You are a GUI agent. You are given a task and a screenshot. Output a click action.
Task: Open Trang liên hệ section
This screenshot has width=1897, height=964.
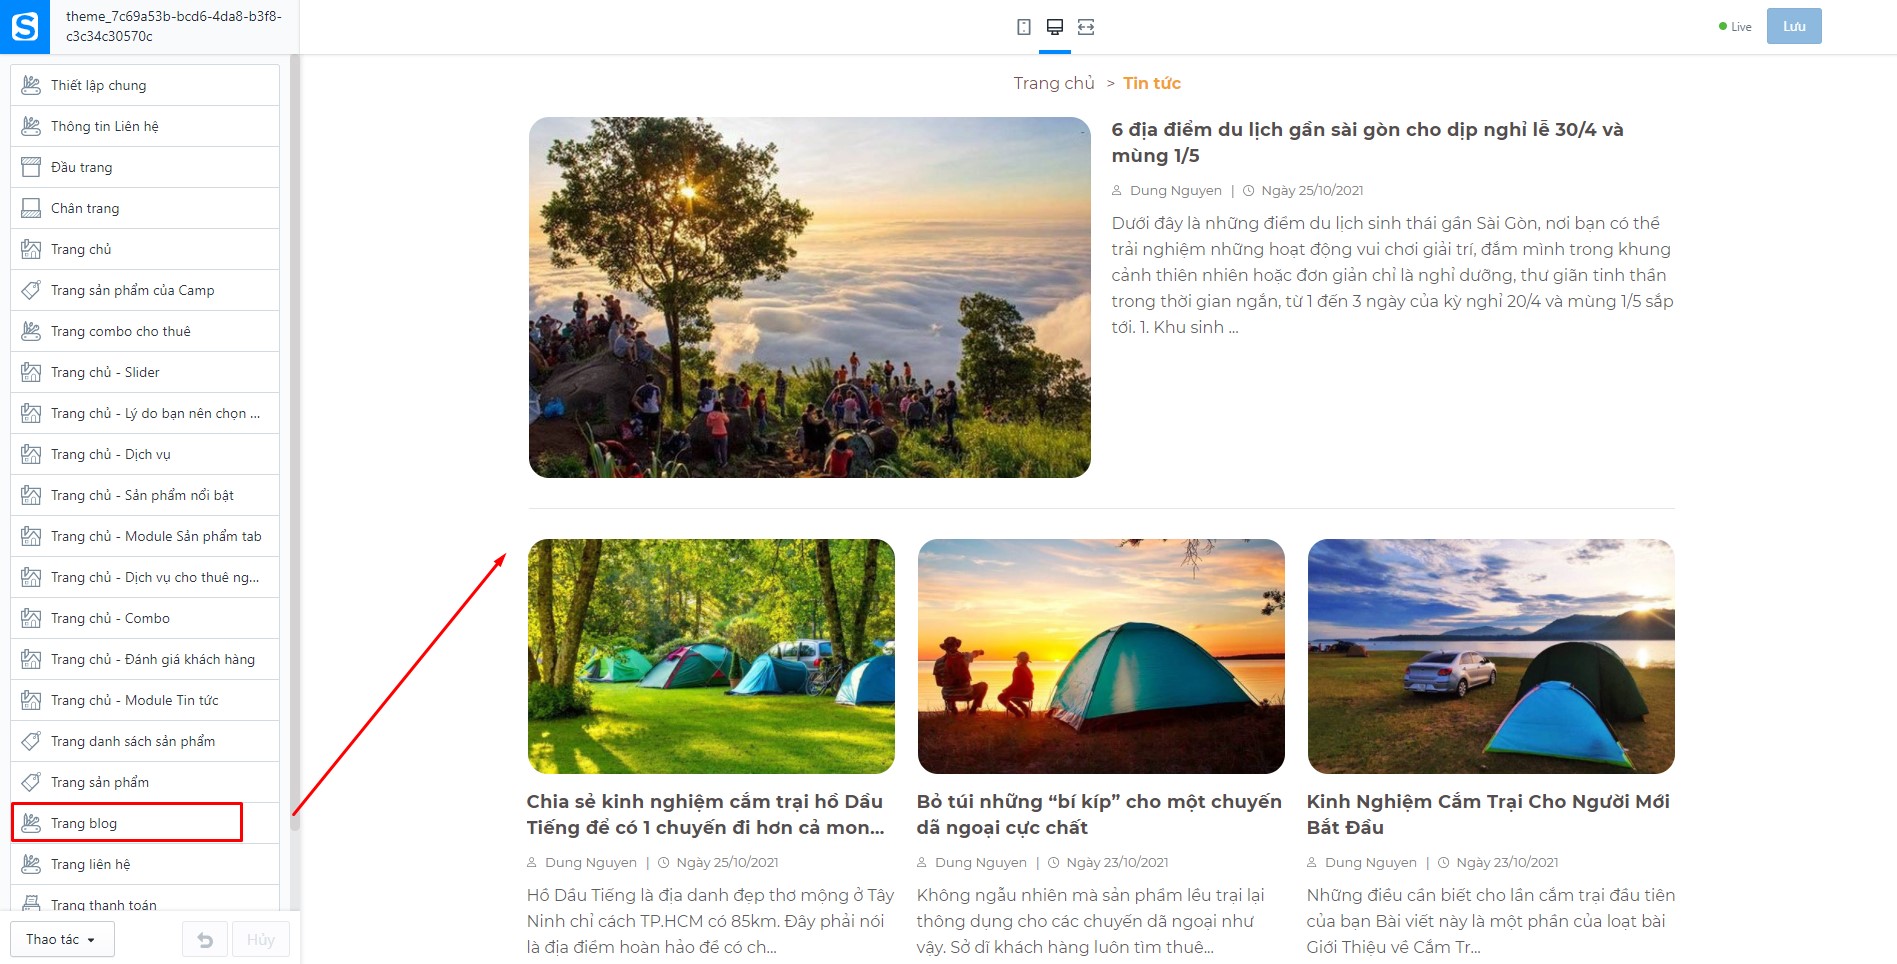coord(145,864)
